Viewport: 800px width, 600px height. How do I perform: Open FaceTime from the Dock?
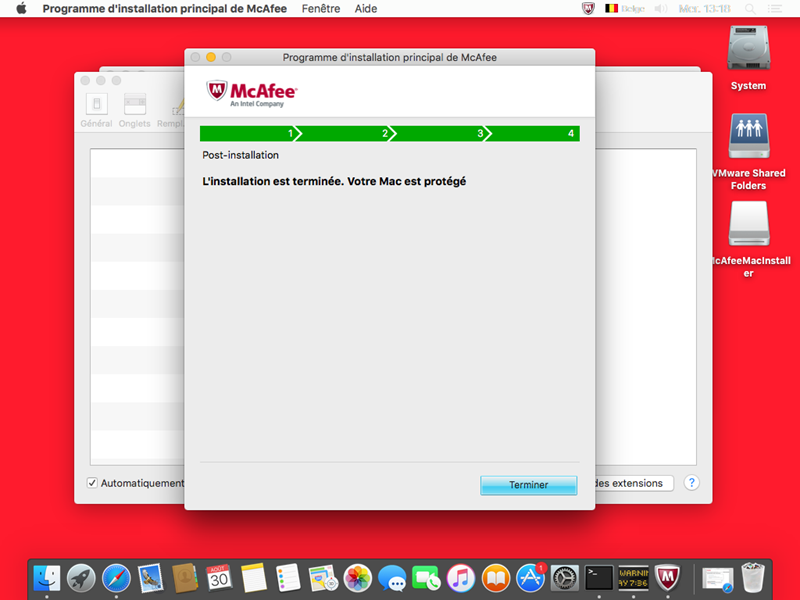point(427,578)
